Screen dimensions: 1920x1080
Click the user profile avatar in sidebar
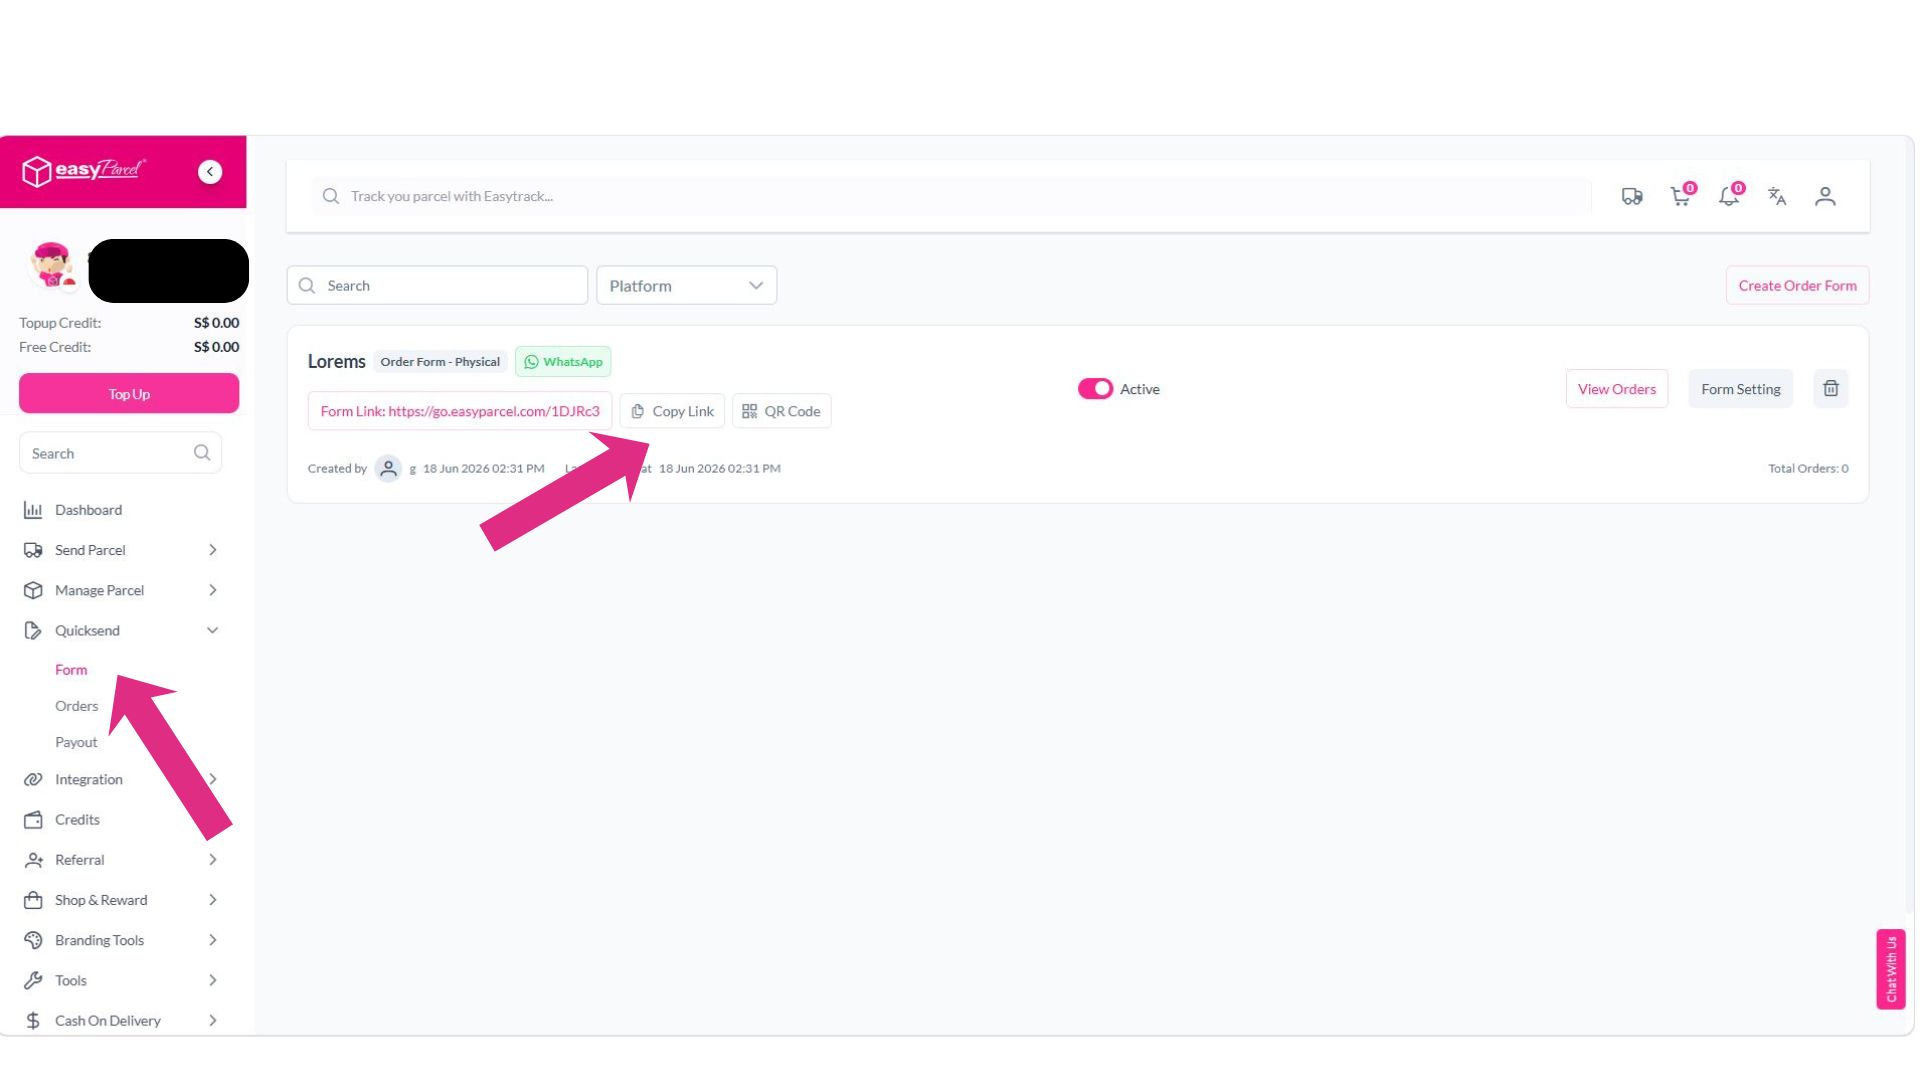(53, 265)
